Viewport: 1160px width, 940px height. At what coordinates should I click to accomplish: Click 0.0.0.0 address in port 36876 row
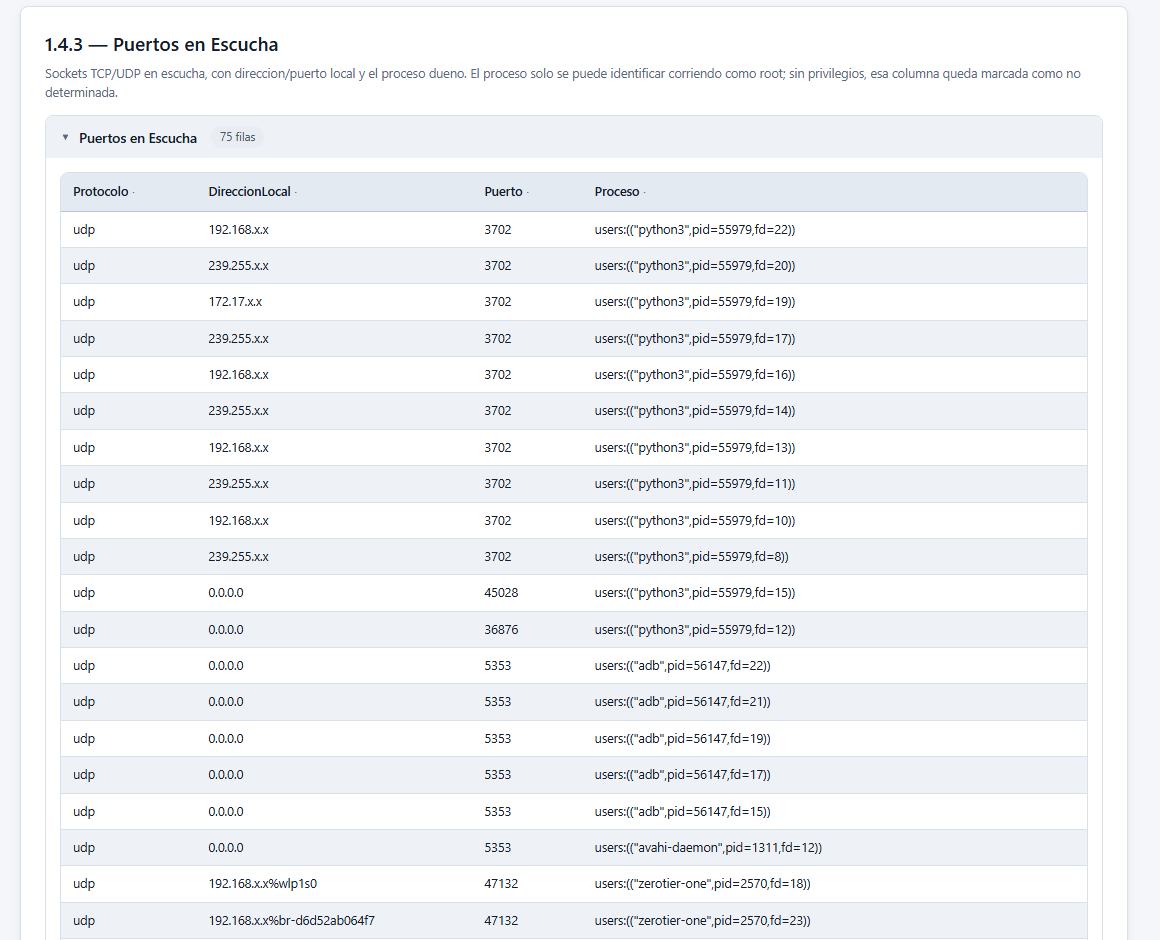226,629
